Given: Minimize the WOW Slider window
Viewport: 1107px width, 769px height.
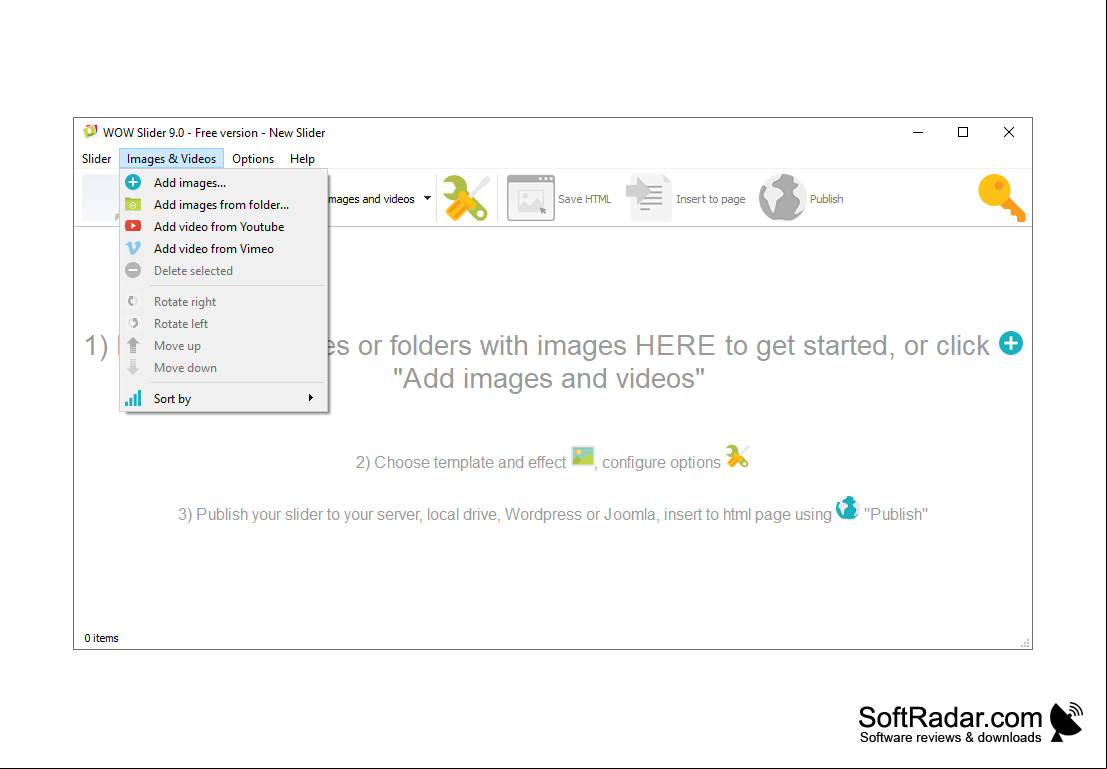Looking at the screenshot, I should coord(918,132).
